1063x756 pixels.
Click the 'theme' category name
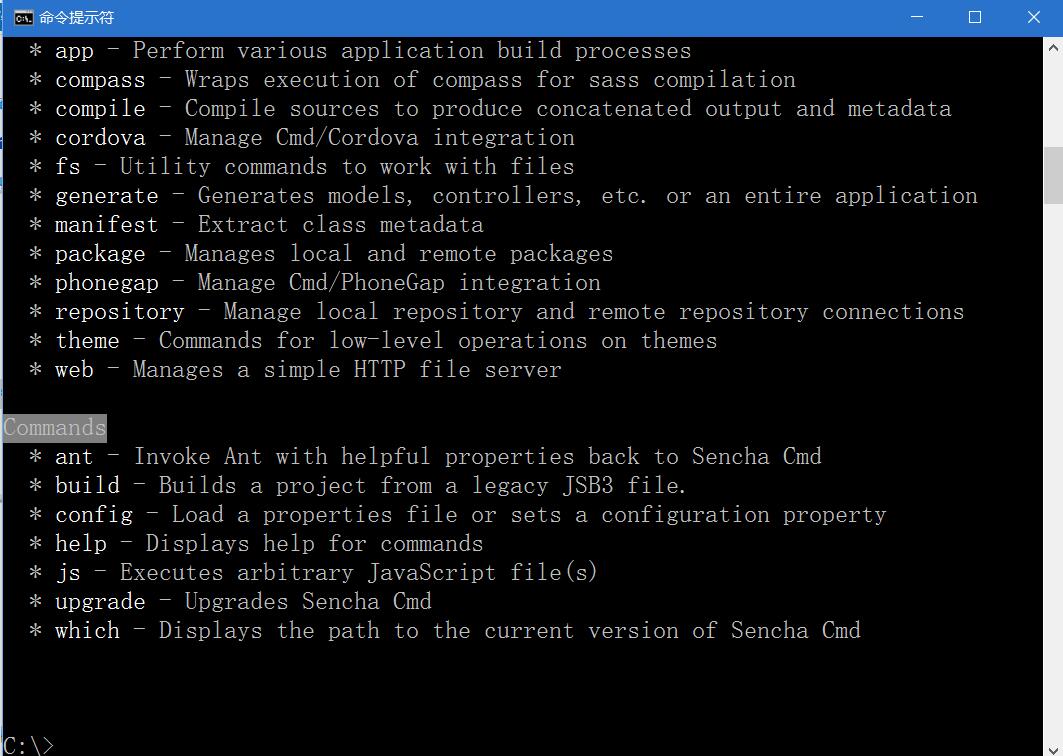coord(87,340)
